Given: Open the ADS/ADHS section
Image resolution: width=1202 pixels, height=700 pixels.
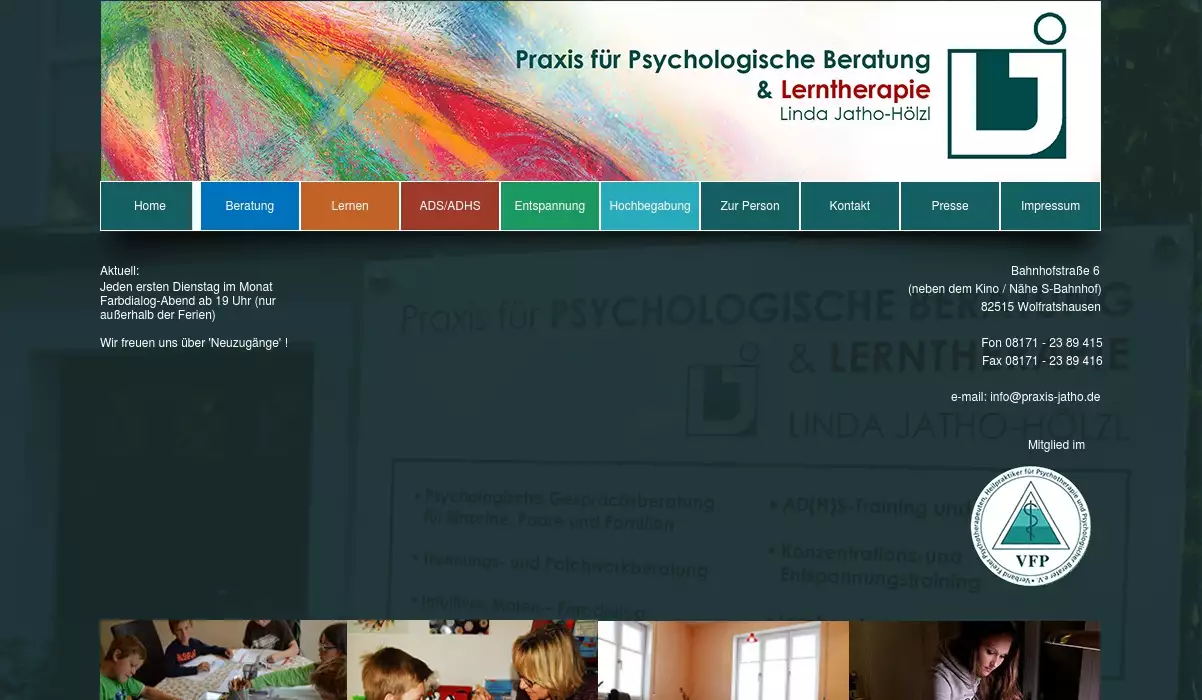Looking at the screenshot, I should tap(449, 206).
